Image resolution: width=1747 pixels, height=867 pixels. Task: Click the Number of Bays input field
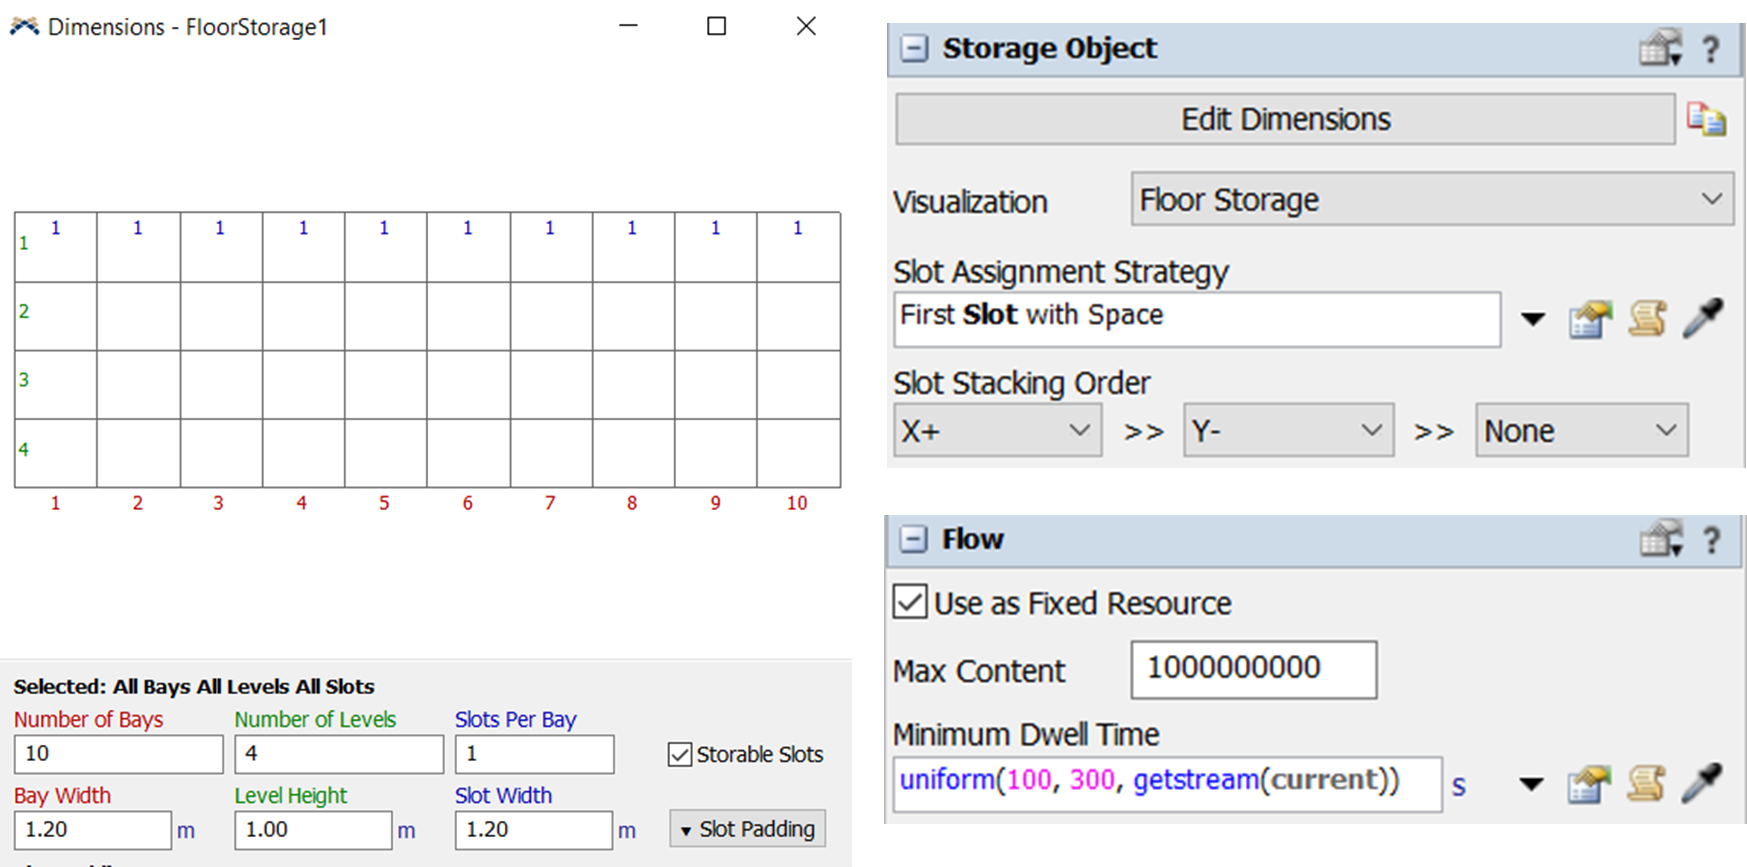point(118,754)
